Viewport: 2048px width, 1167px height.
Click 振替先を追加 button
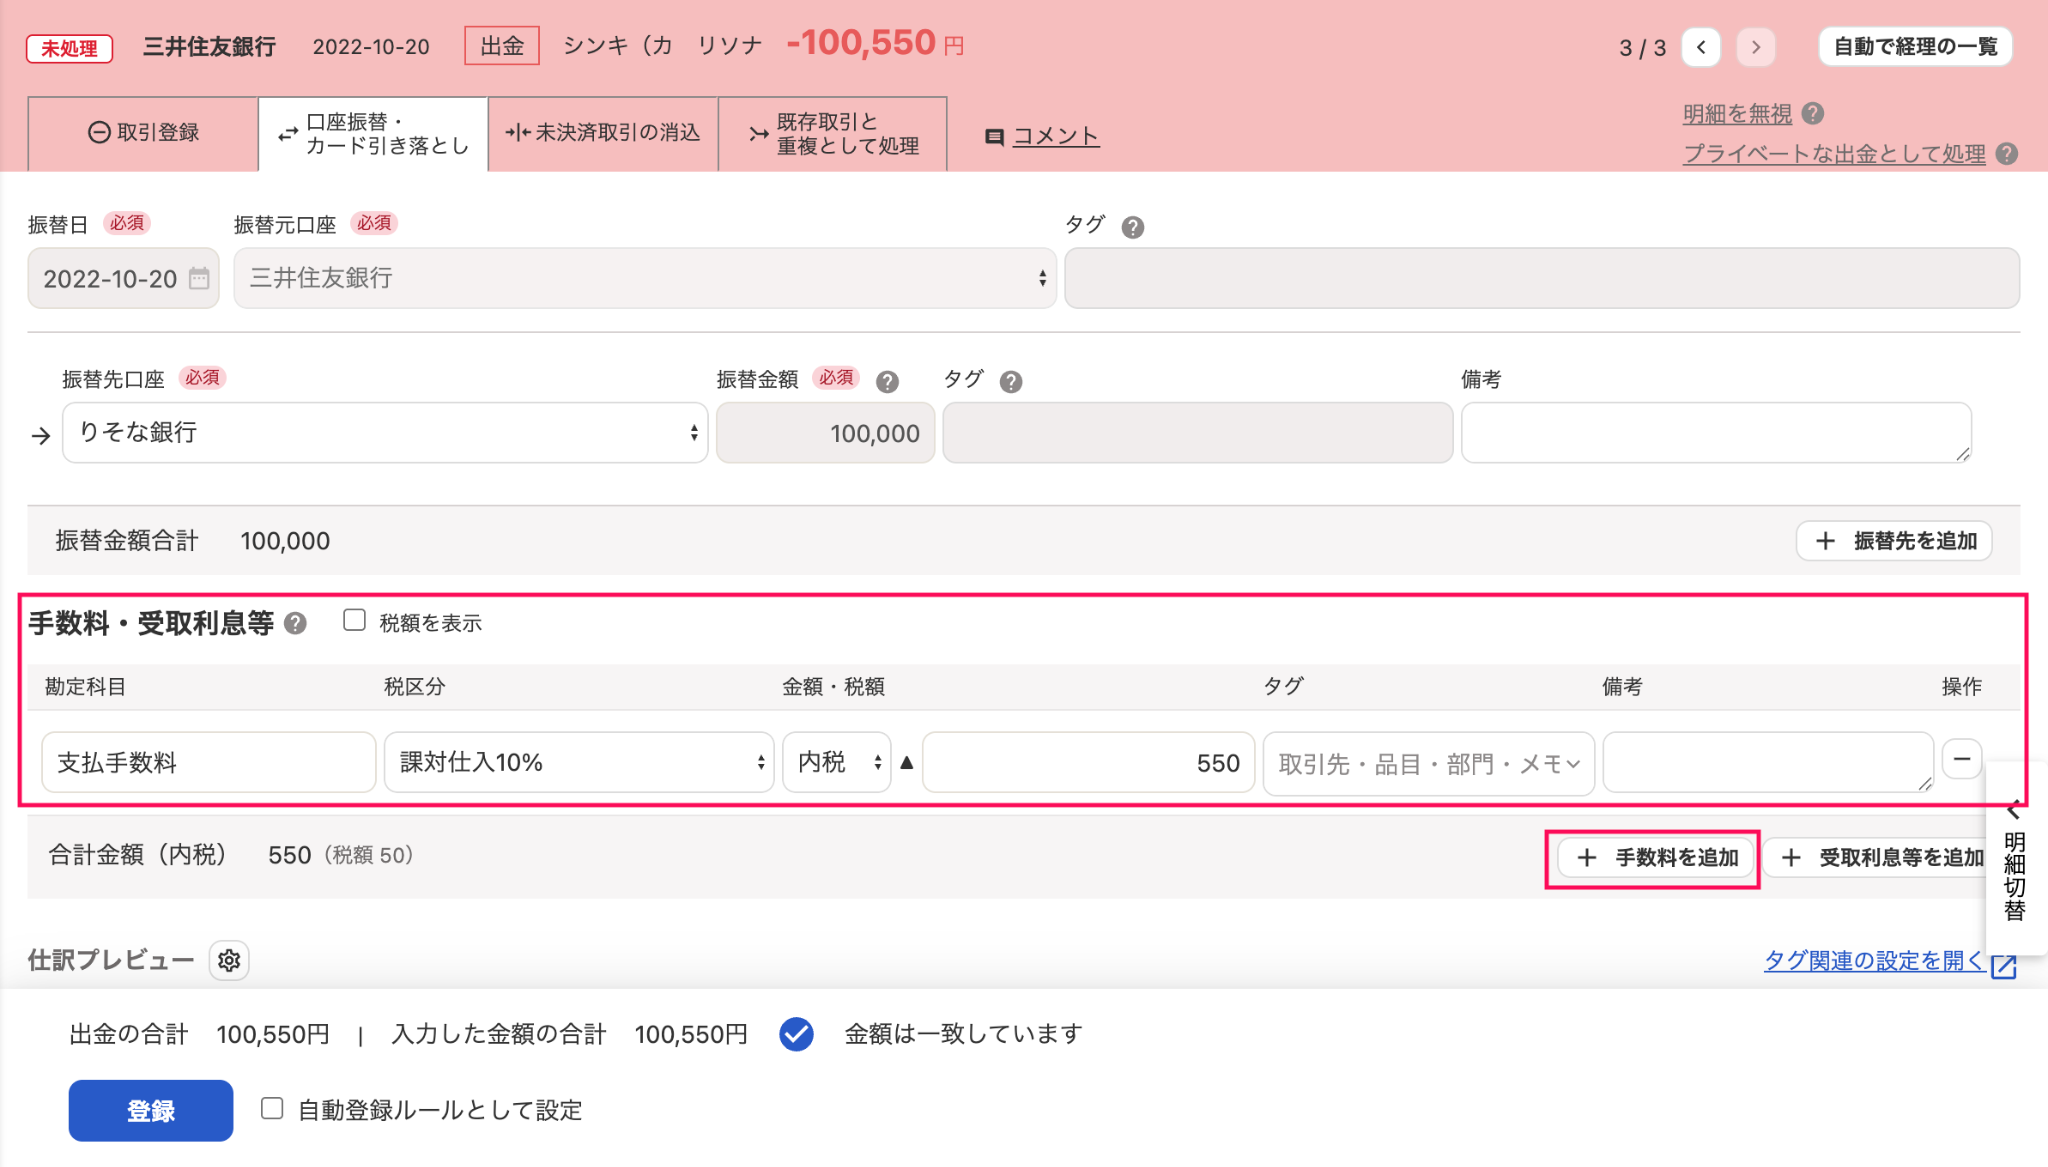tap(1894, 541)
